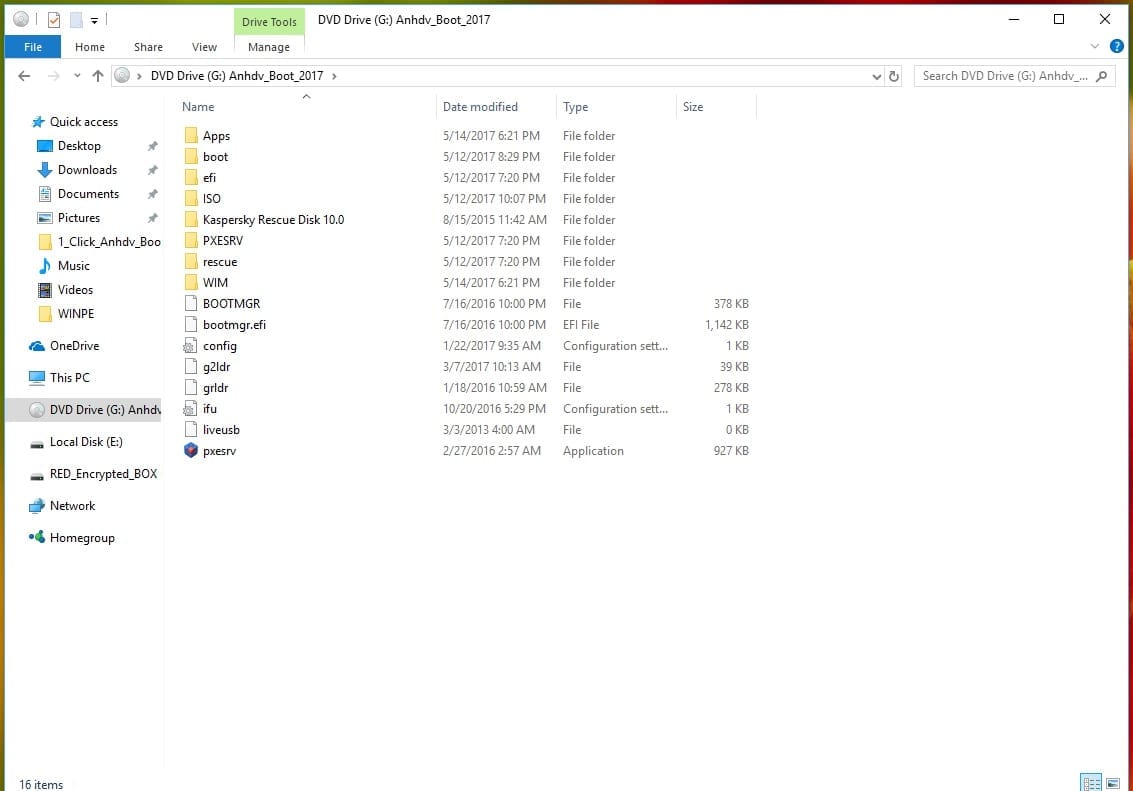Image resolution: width=1133 pixels, height=791 pixels.
Task: Open Homegroup in navigation pane
Action: tap(82, 537)
